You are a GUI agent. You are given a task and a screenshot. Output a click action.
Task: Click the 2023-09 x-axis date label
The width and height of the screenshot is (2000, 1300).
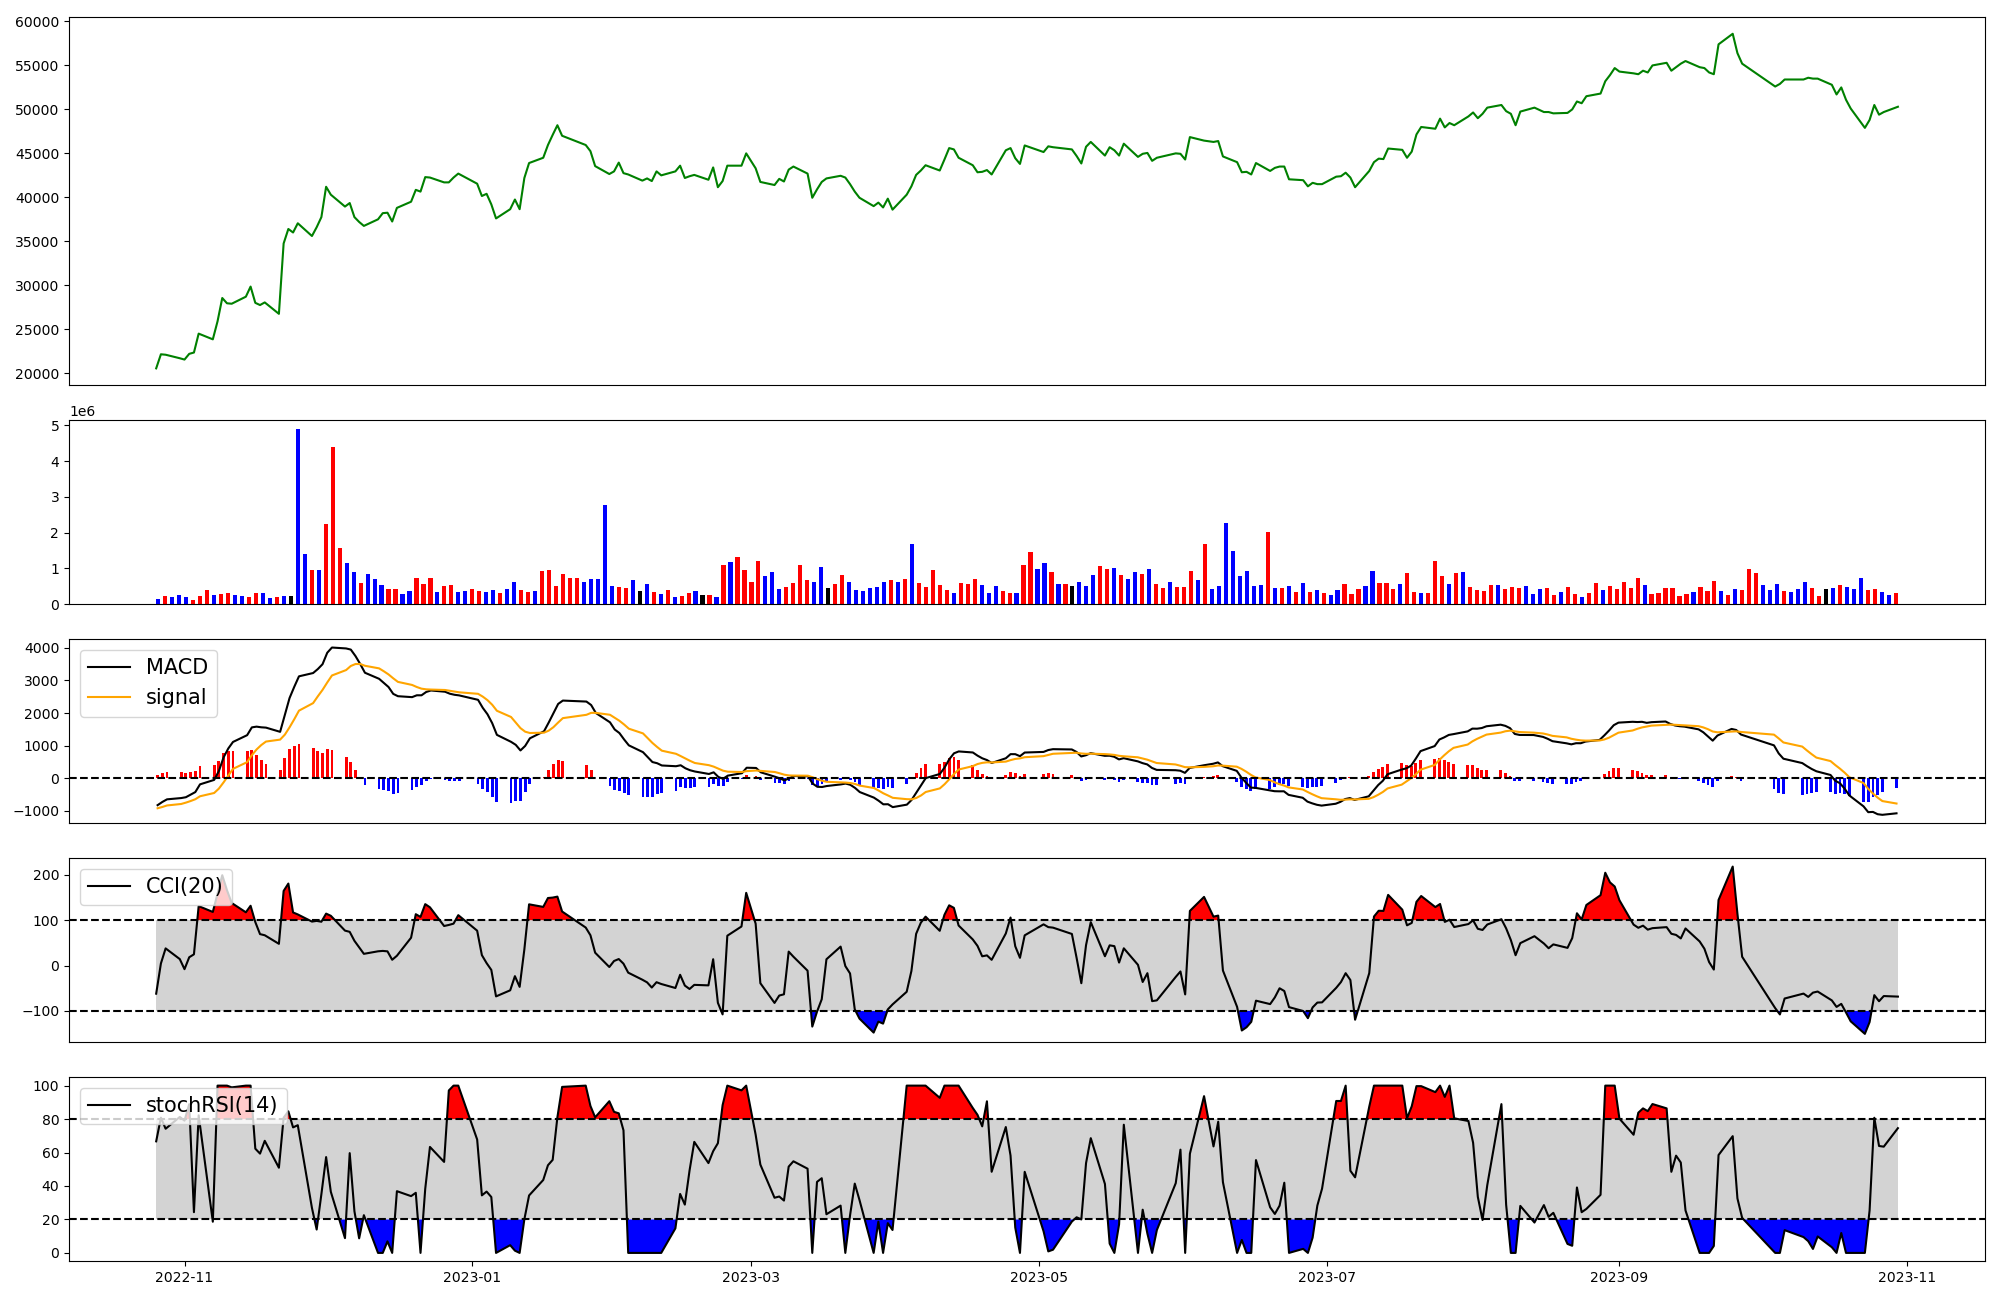pos(1619,1277)
